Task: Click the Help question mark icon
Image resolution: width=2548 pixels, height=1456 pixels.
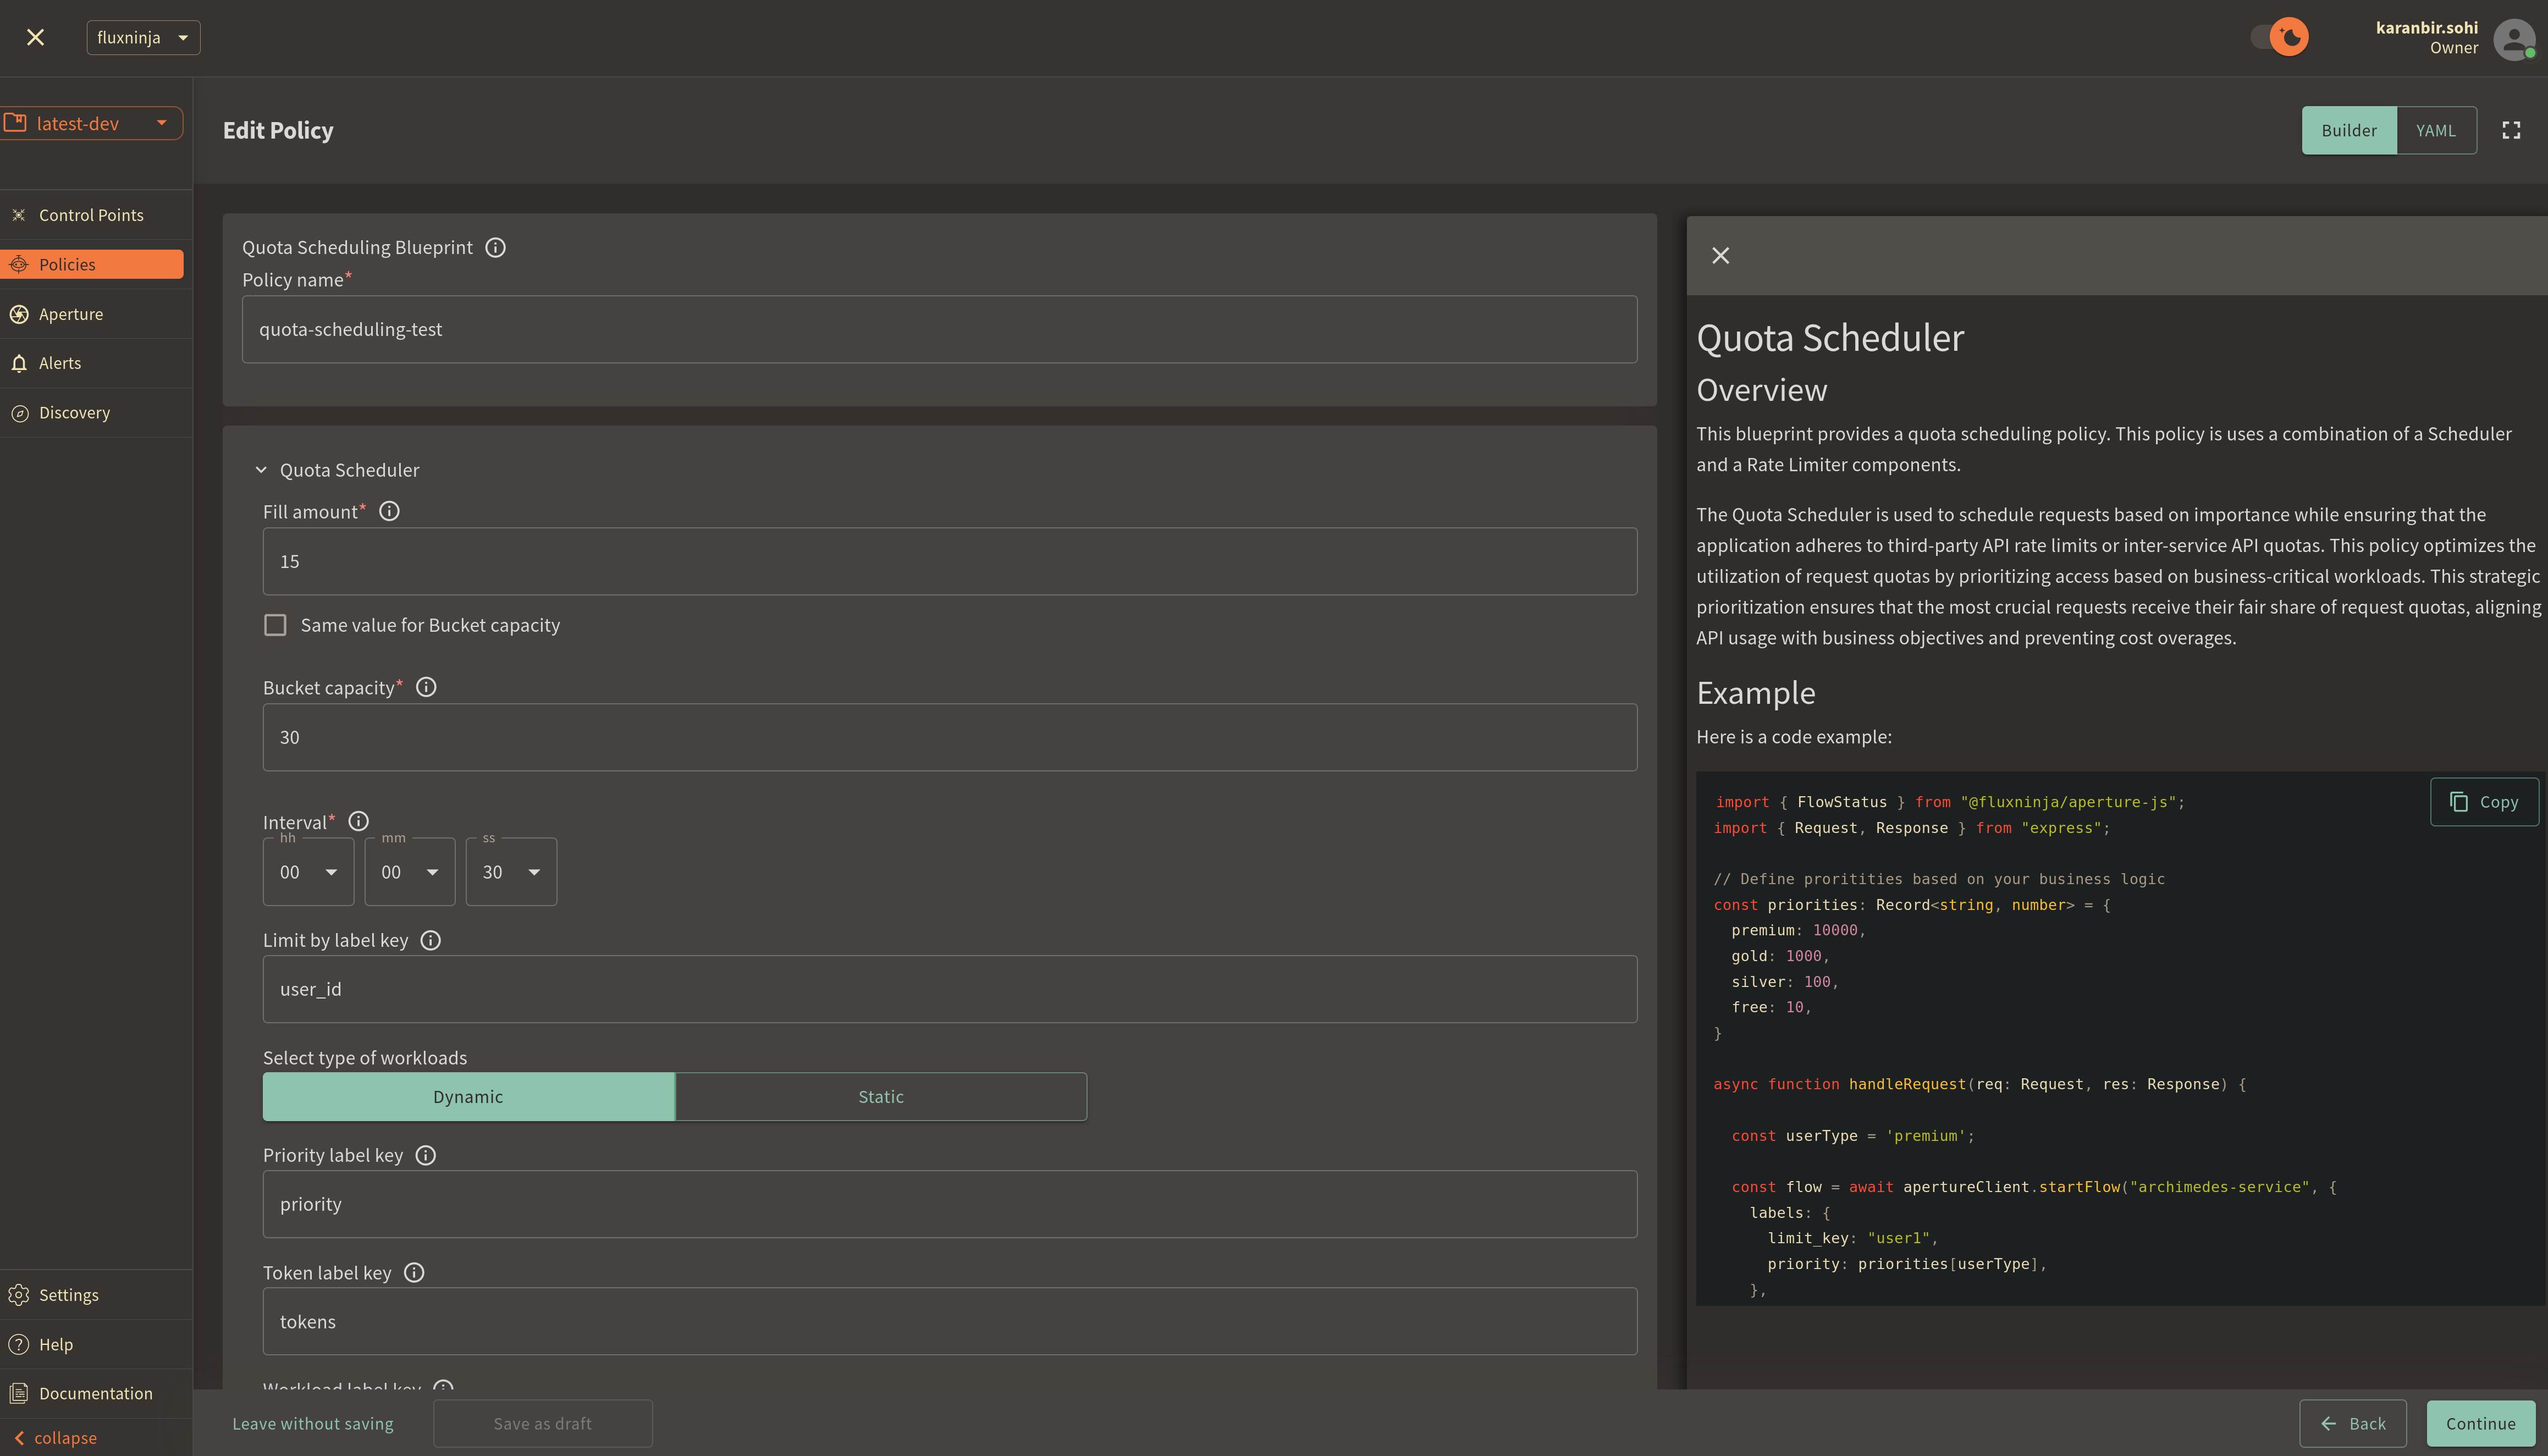Action: click(x=18, y=1344)
